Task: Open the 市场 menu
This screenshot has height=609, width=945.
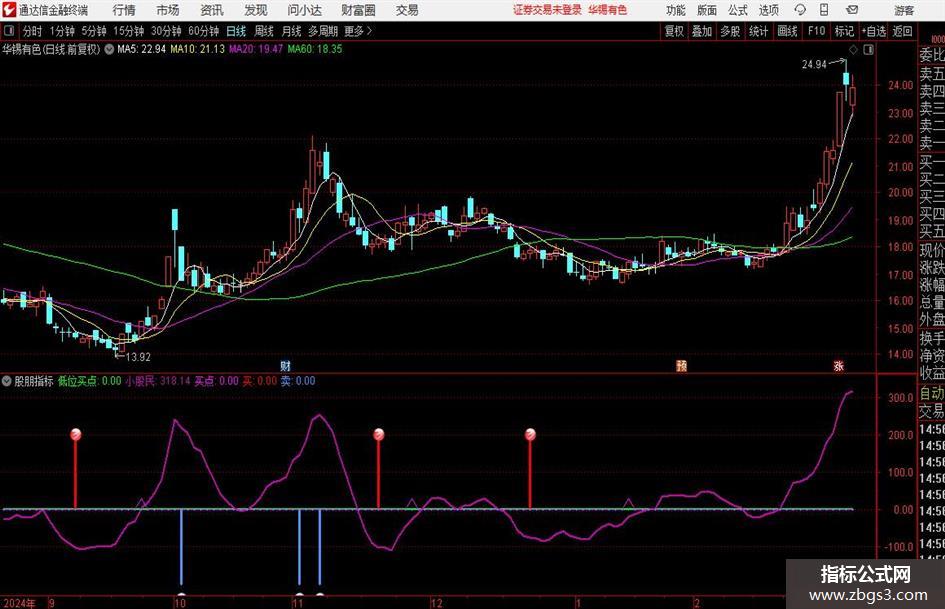Action: point(168,10)
